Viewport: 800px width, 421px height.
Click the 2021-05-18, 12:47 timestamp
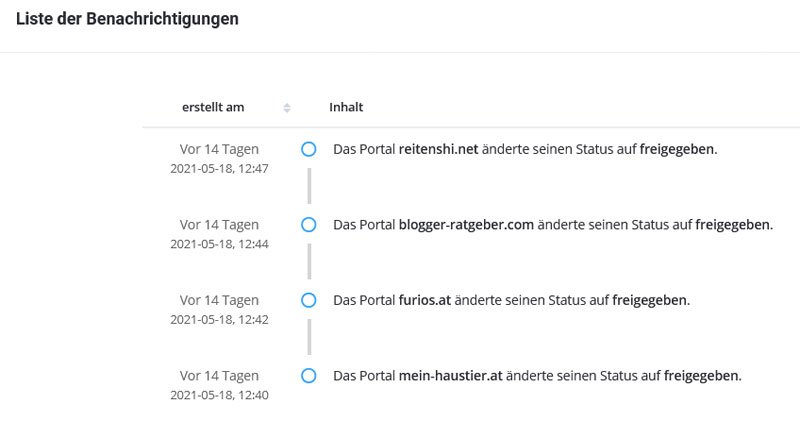[219, 168]
